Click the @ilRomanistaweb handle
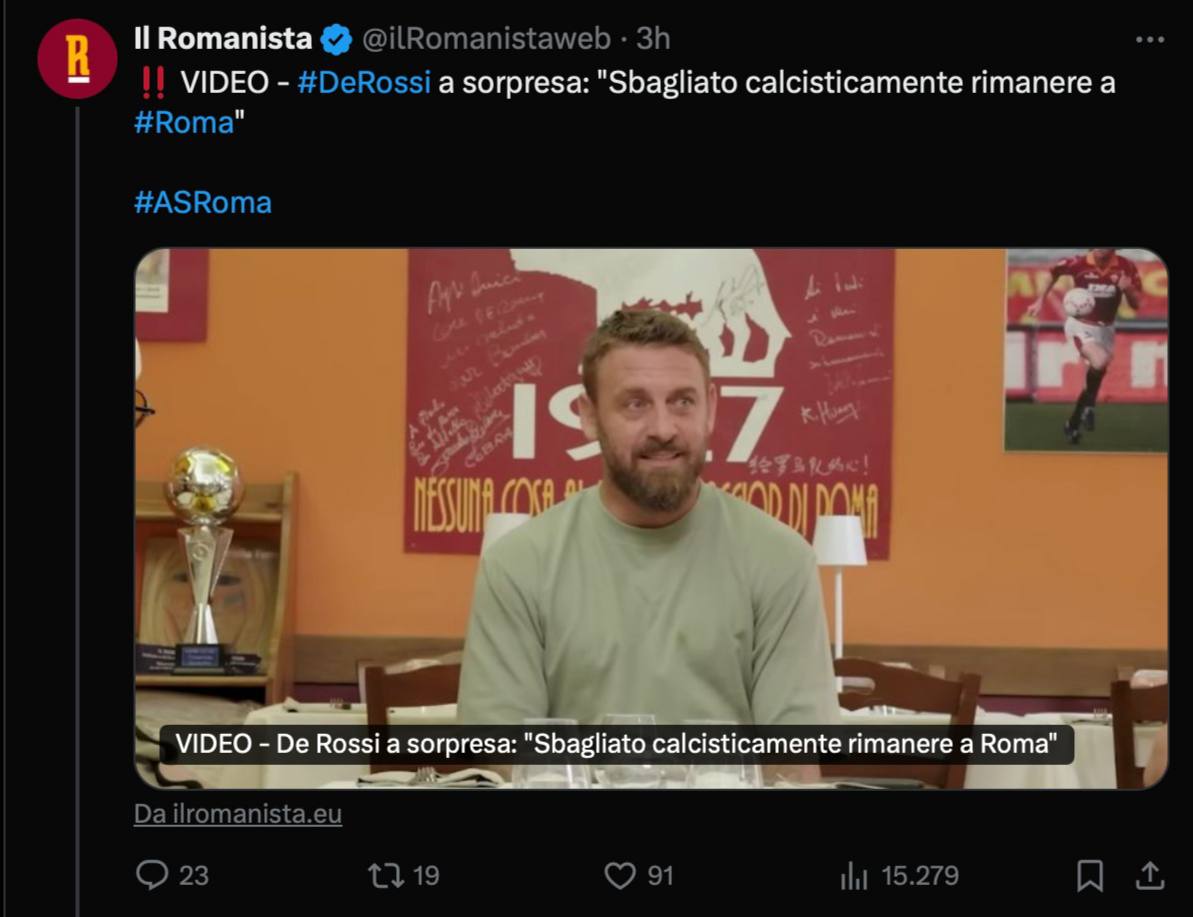Screen dimensions: 1193x917 tap(486, 38)
